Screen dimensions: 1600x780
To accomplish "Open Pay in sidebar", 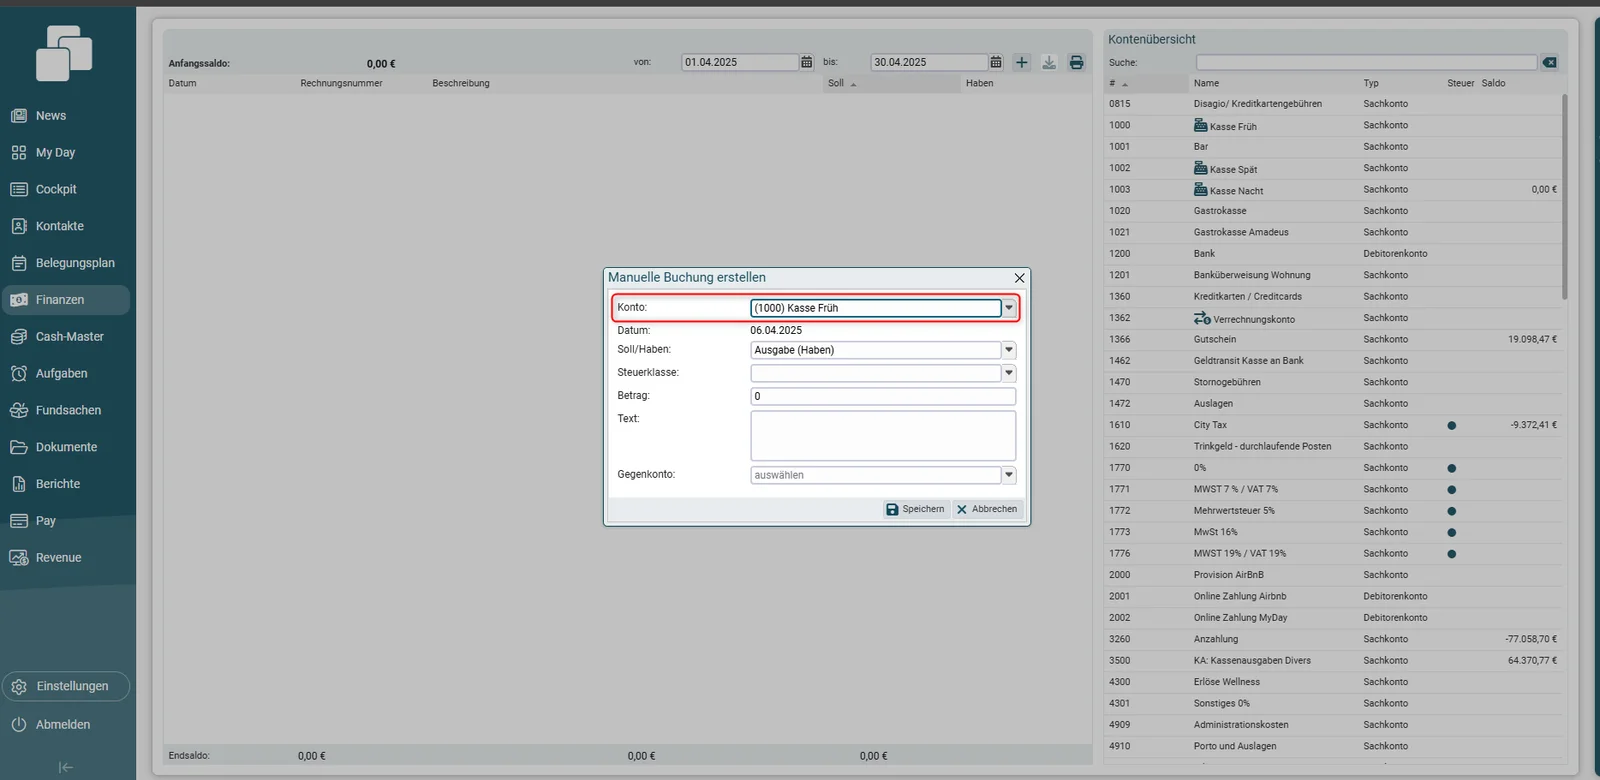I will click(x=66, y=521).
